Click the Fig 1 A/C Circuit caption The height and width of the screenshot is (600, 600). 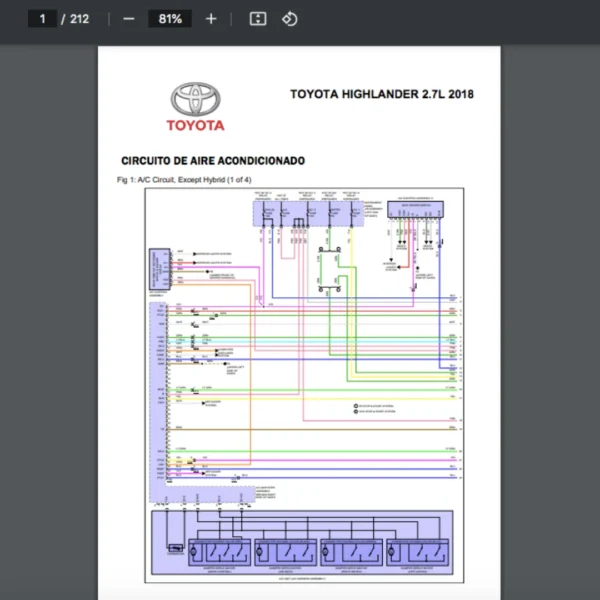pos(184,179)
